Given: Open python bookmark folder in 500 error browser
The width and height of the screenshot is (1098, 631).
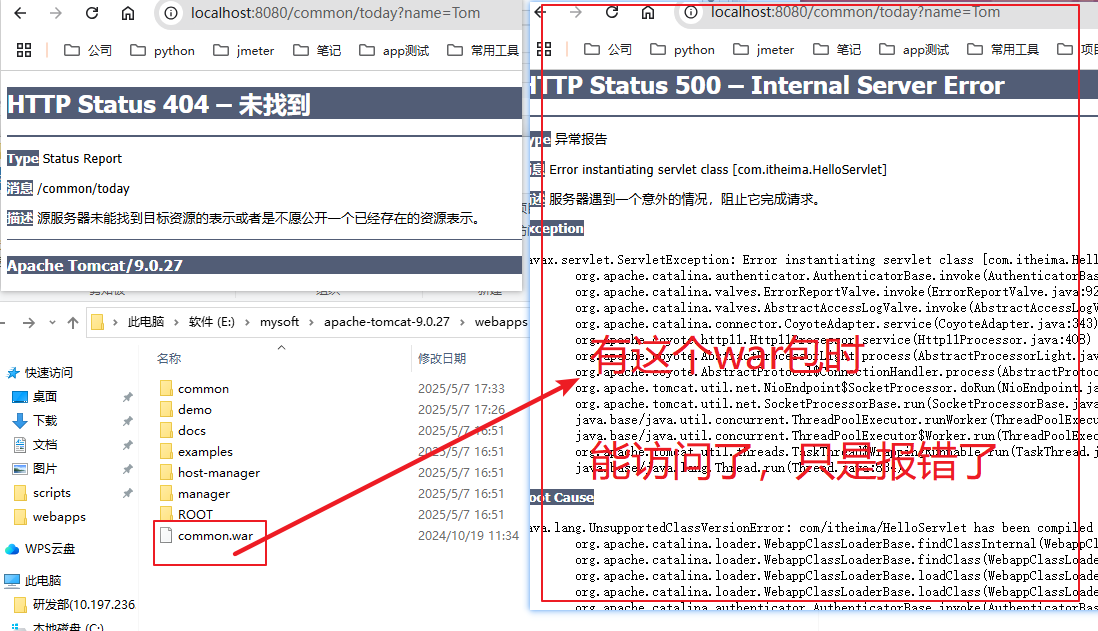Looking at the screenshot, I should pyautogui.click(x=683, y=49).
